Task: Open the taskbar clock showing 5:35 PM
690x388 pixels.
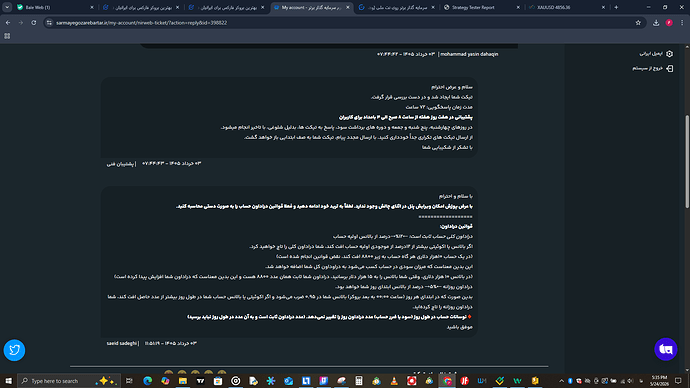Action: pyautogui.click(x=659, y=381)
